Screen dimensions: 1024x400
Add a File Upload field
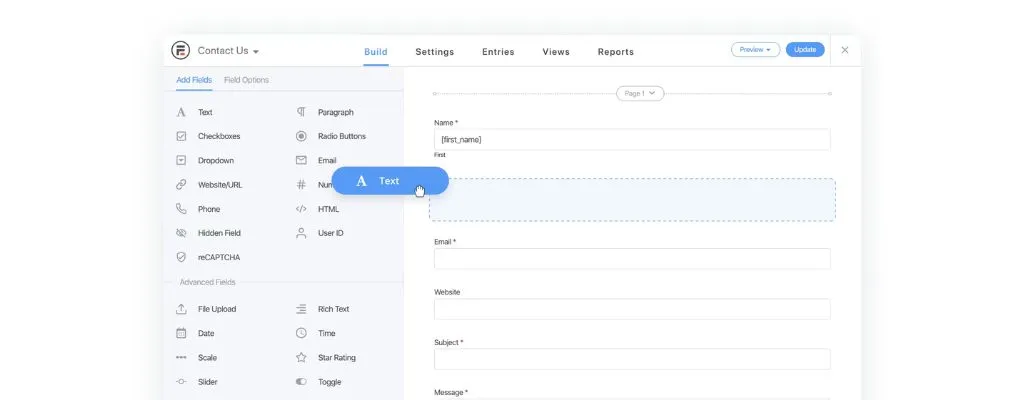[206, 309]
